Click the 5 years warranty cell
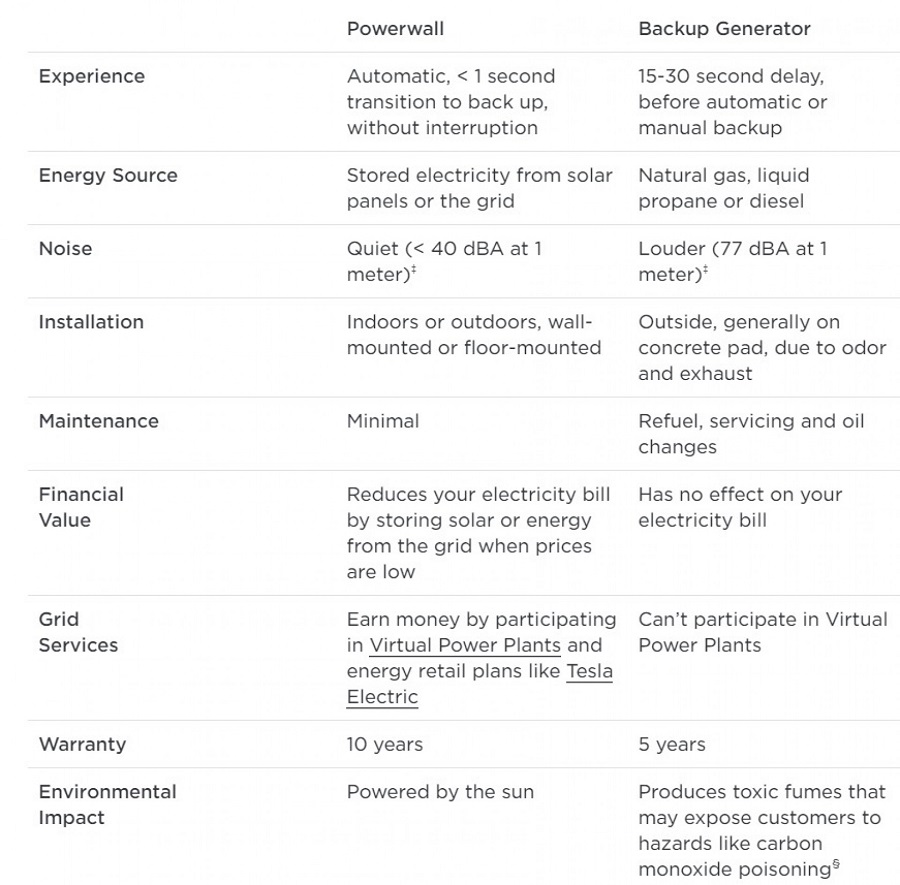This screenshot has height=885, width=900. tap(671, 745)
